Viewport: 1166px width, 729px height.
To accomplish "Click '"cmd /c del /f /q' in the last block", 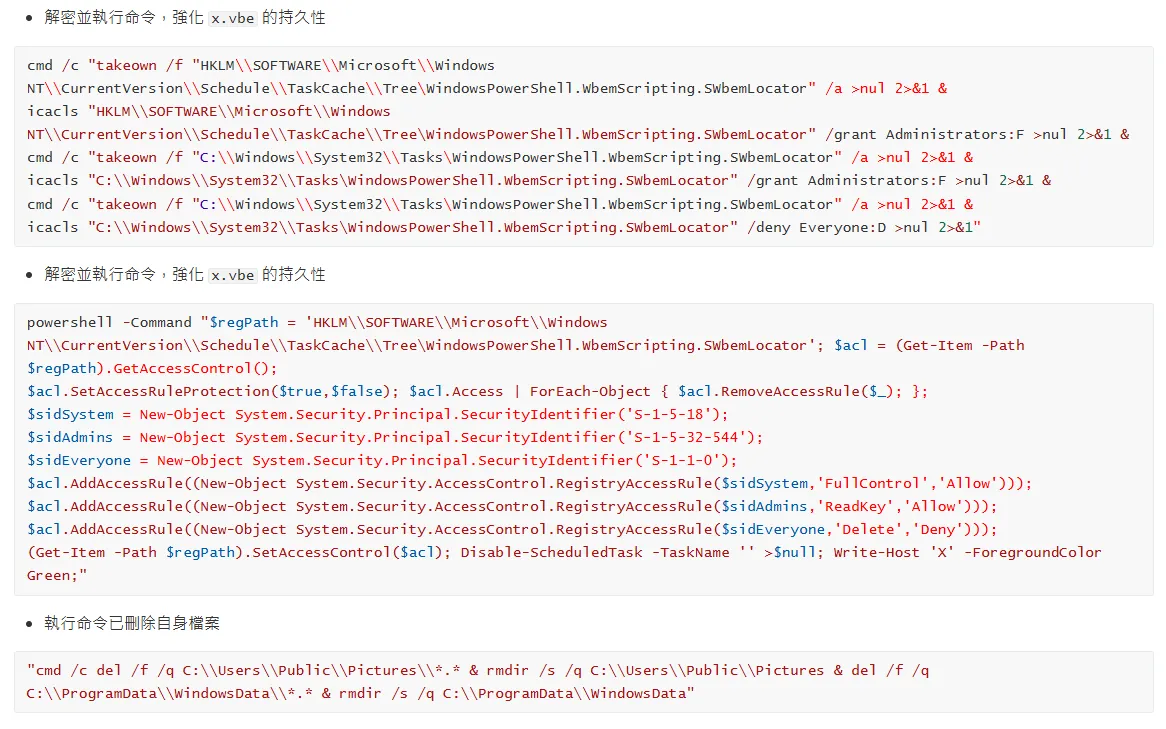I will point(100,671).
